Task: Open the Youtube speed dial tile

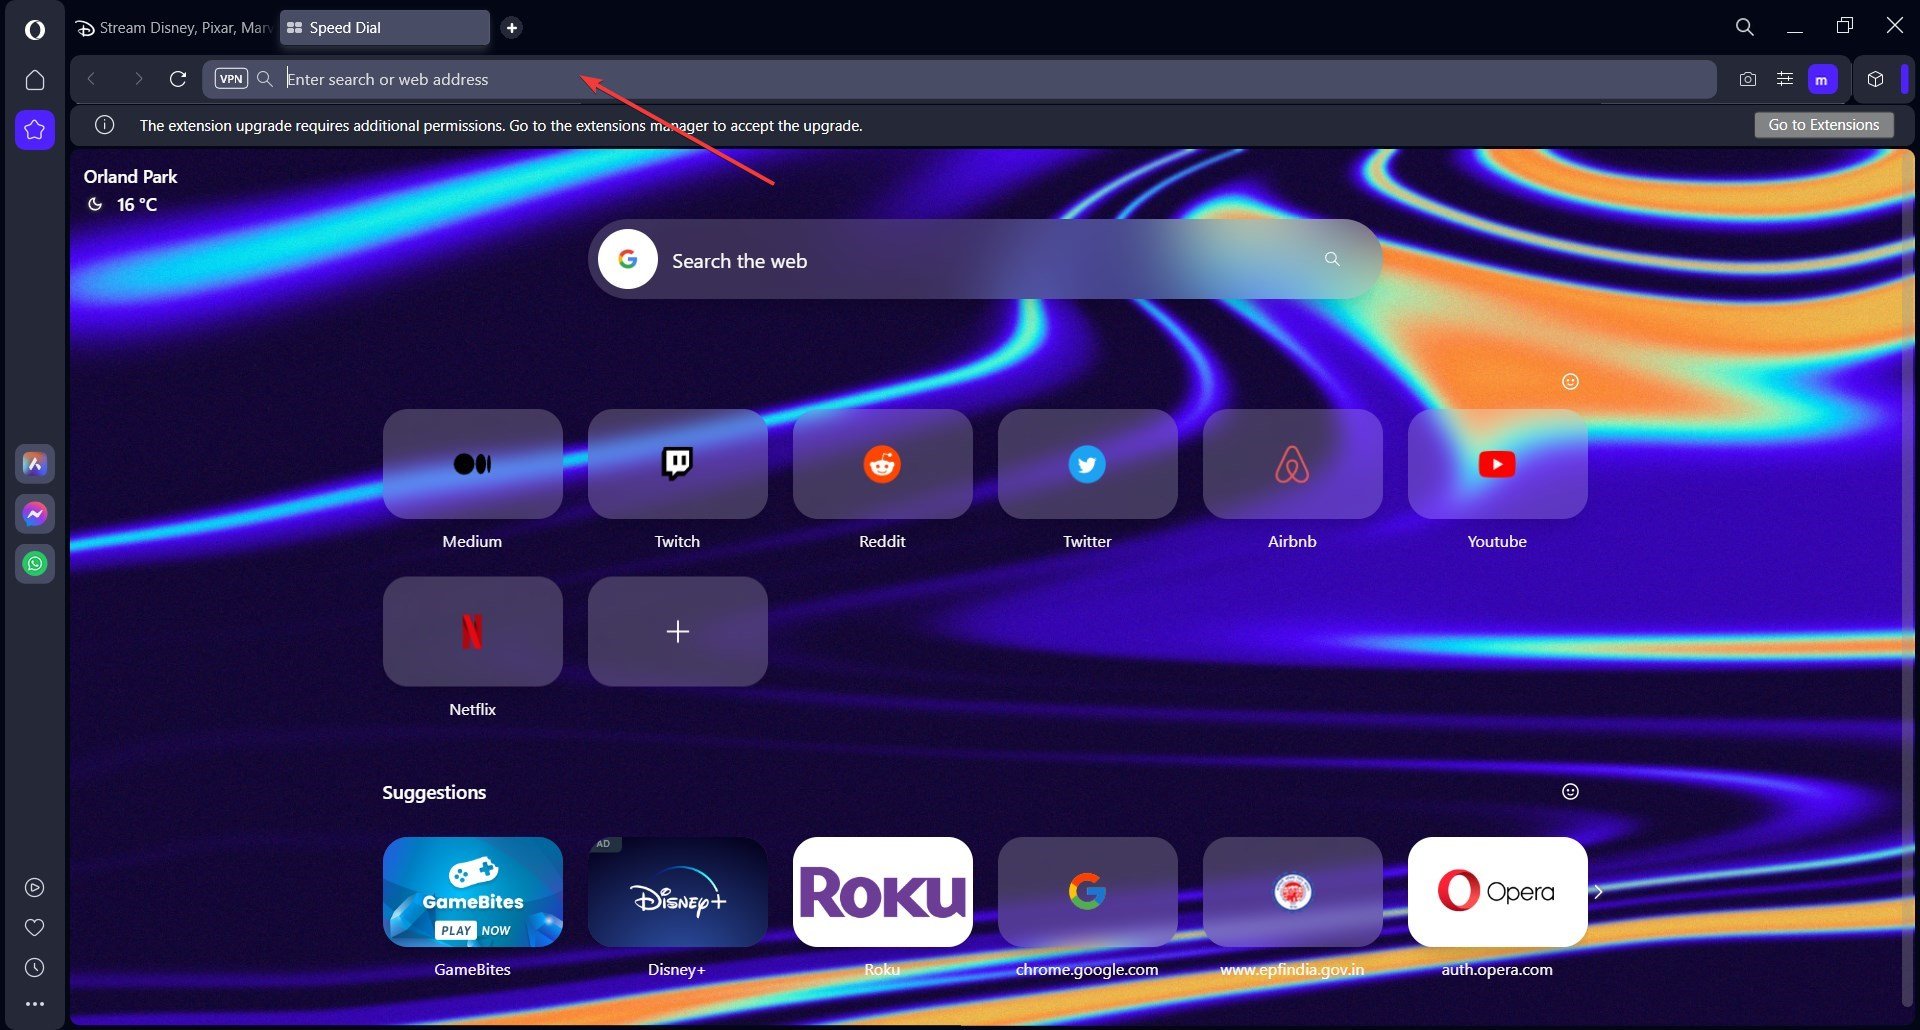Action: click(x=1498, y=464)
